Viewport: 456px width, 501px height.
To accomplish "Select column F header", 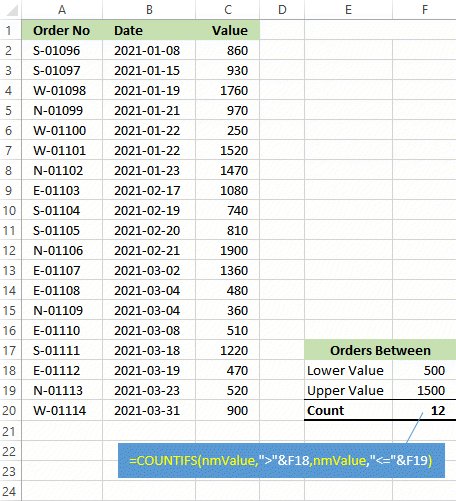I will click(x=424, y=10).
